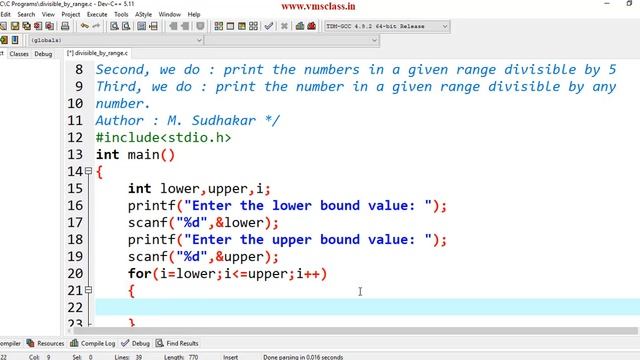Open the Project menu
This screenshot has height=360, width=640.
pyautogui.click(x=71, y=14)
